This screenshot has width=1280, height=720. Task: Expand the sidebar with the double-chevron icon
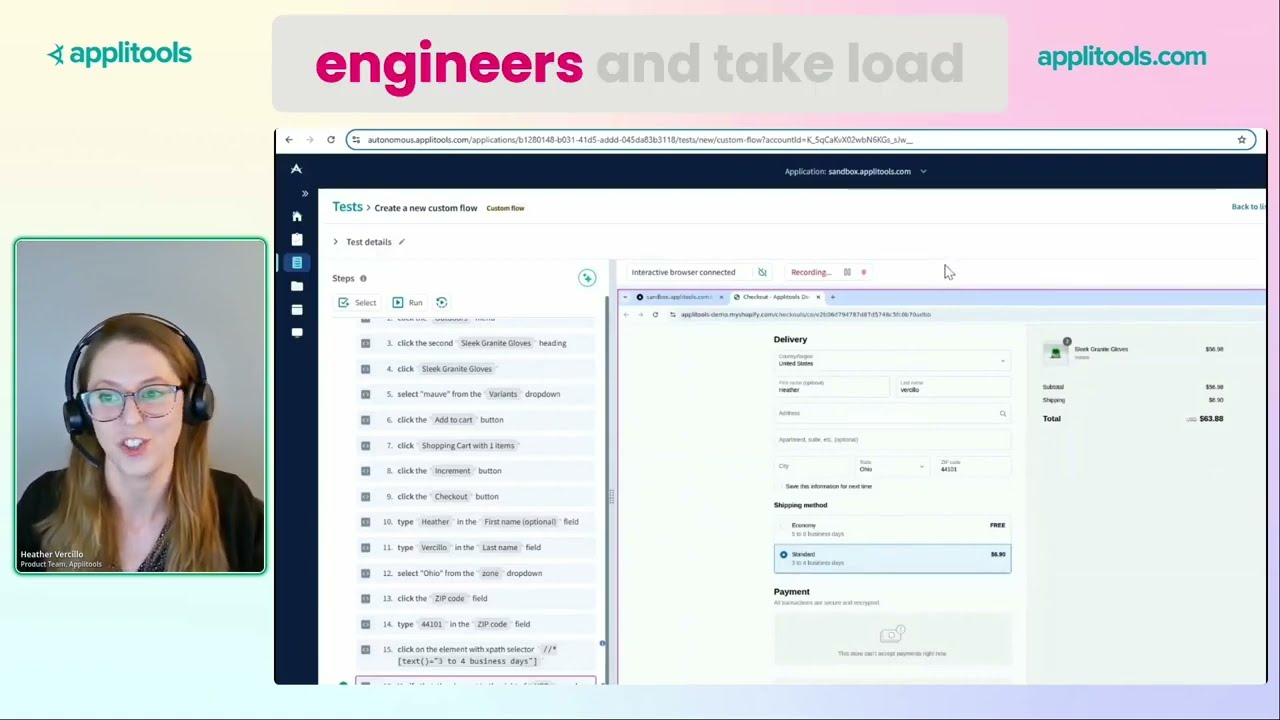click(x=305, y=193)
